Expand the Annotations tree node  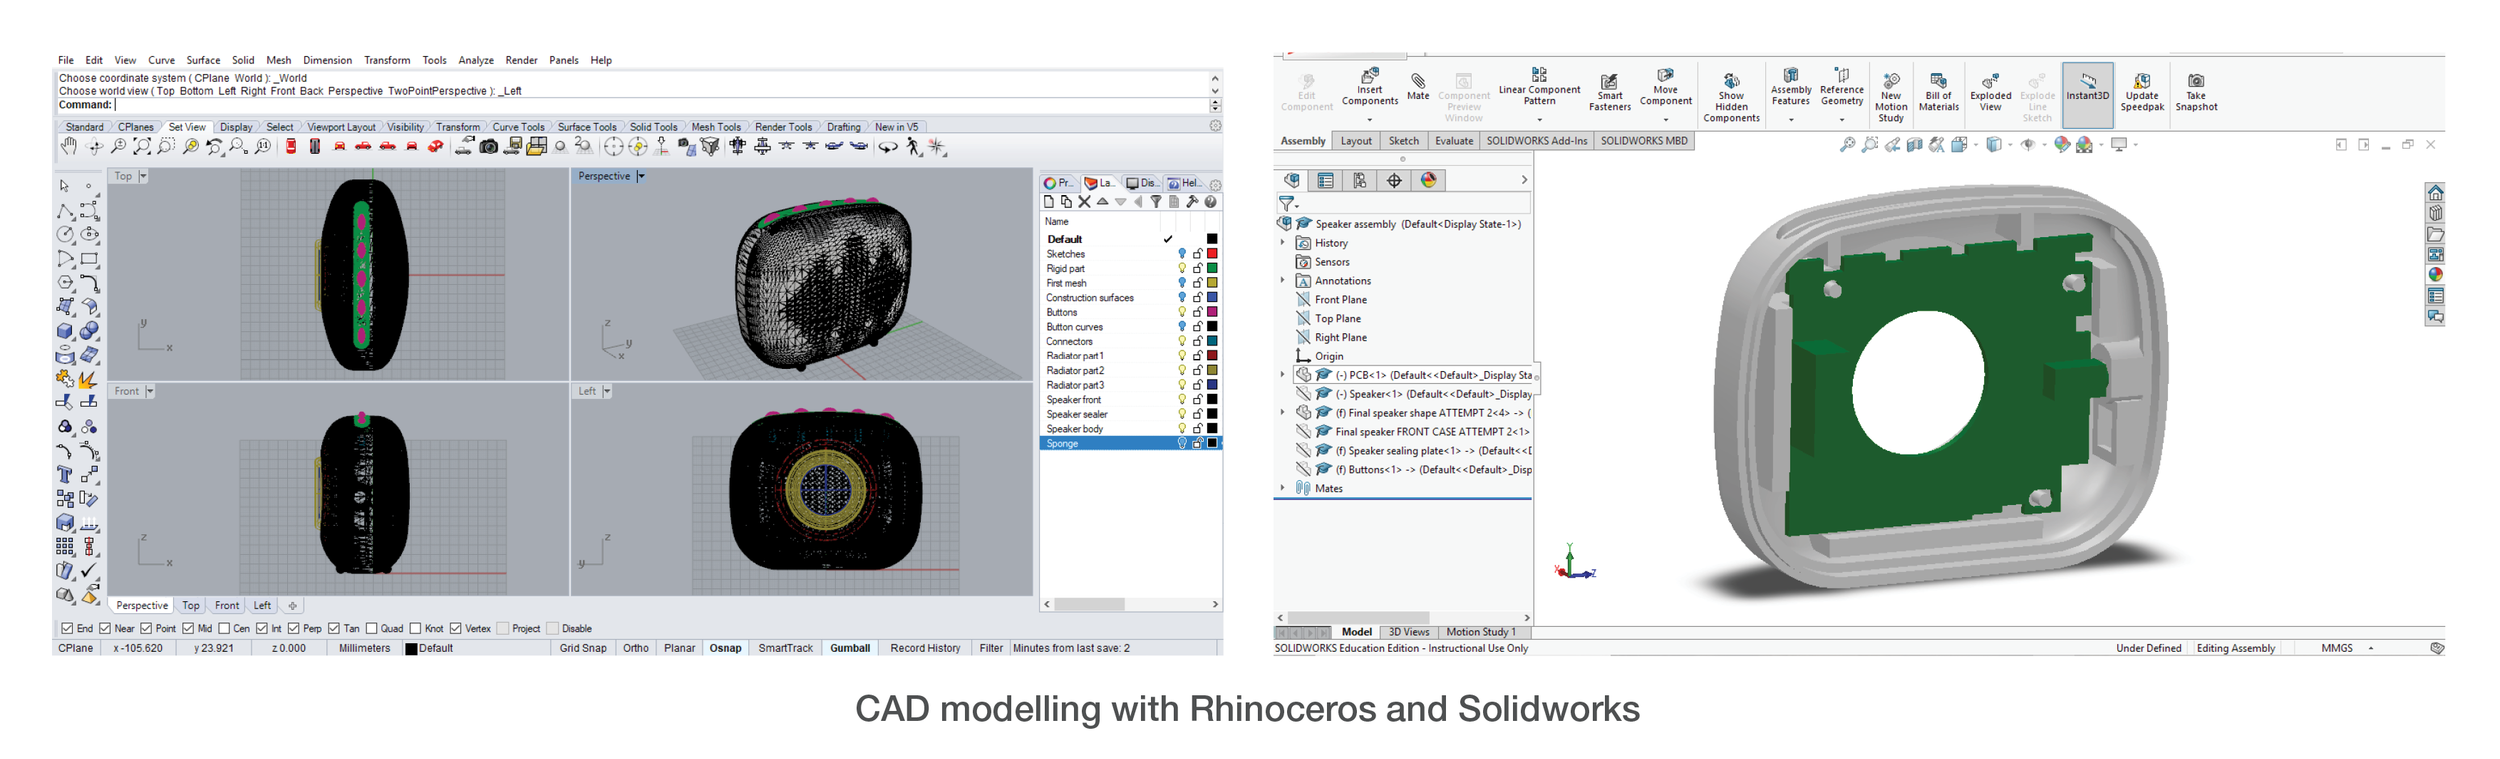(1282, 281)
